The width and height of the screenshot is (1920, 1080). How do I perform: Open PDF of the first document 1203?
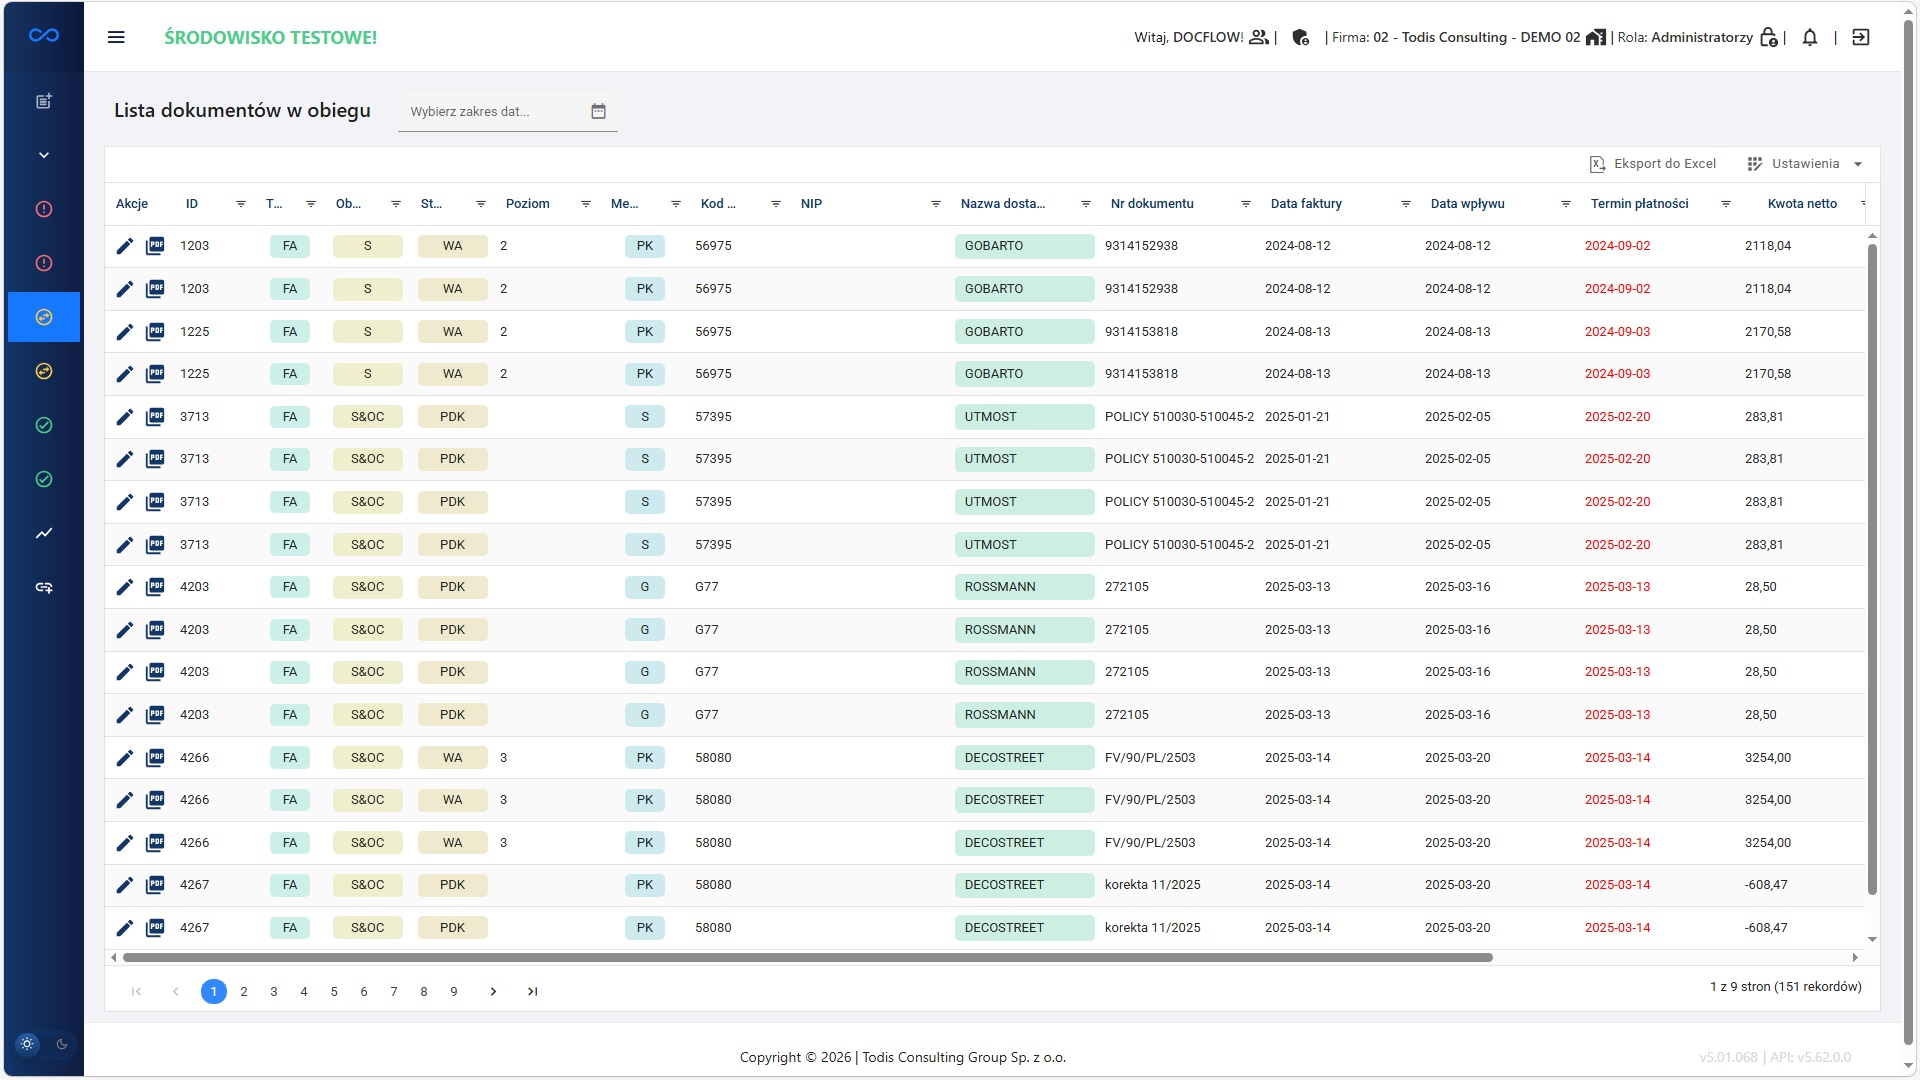point(155,246)
